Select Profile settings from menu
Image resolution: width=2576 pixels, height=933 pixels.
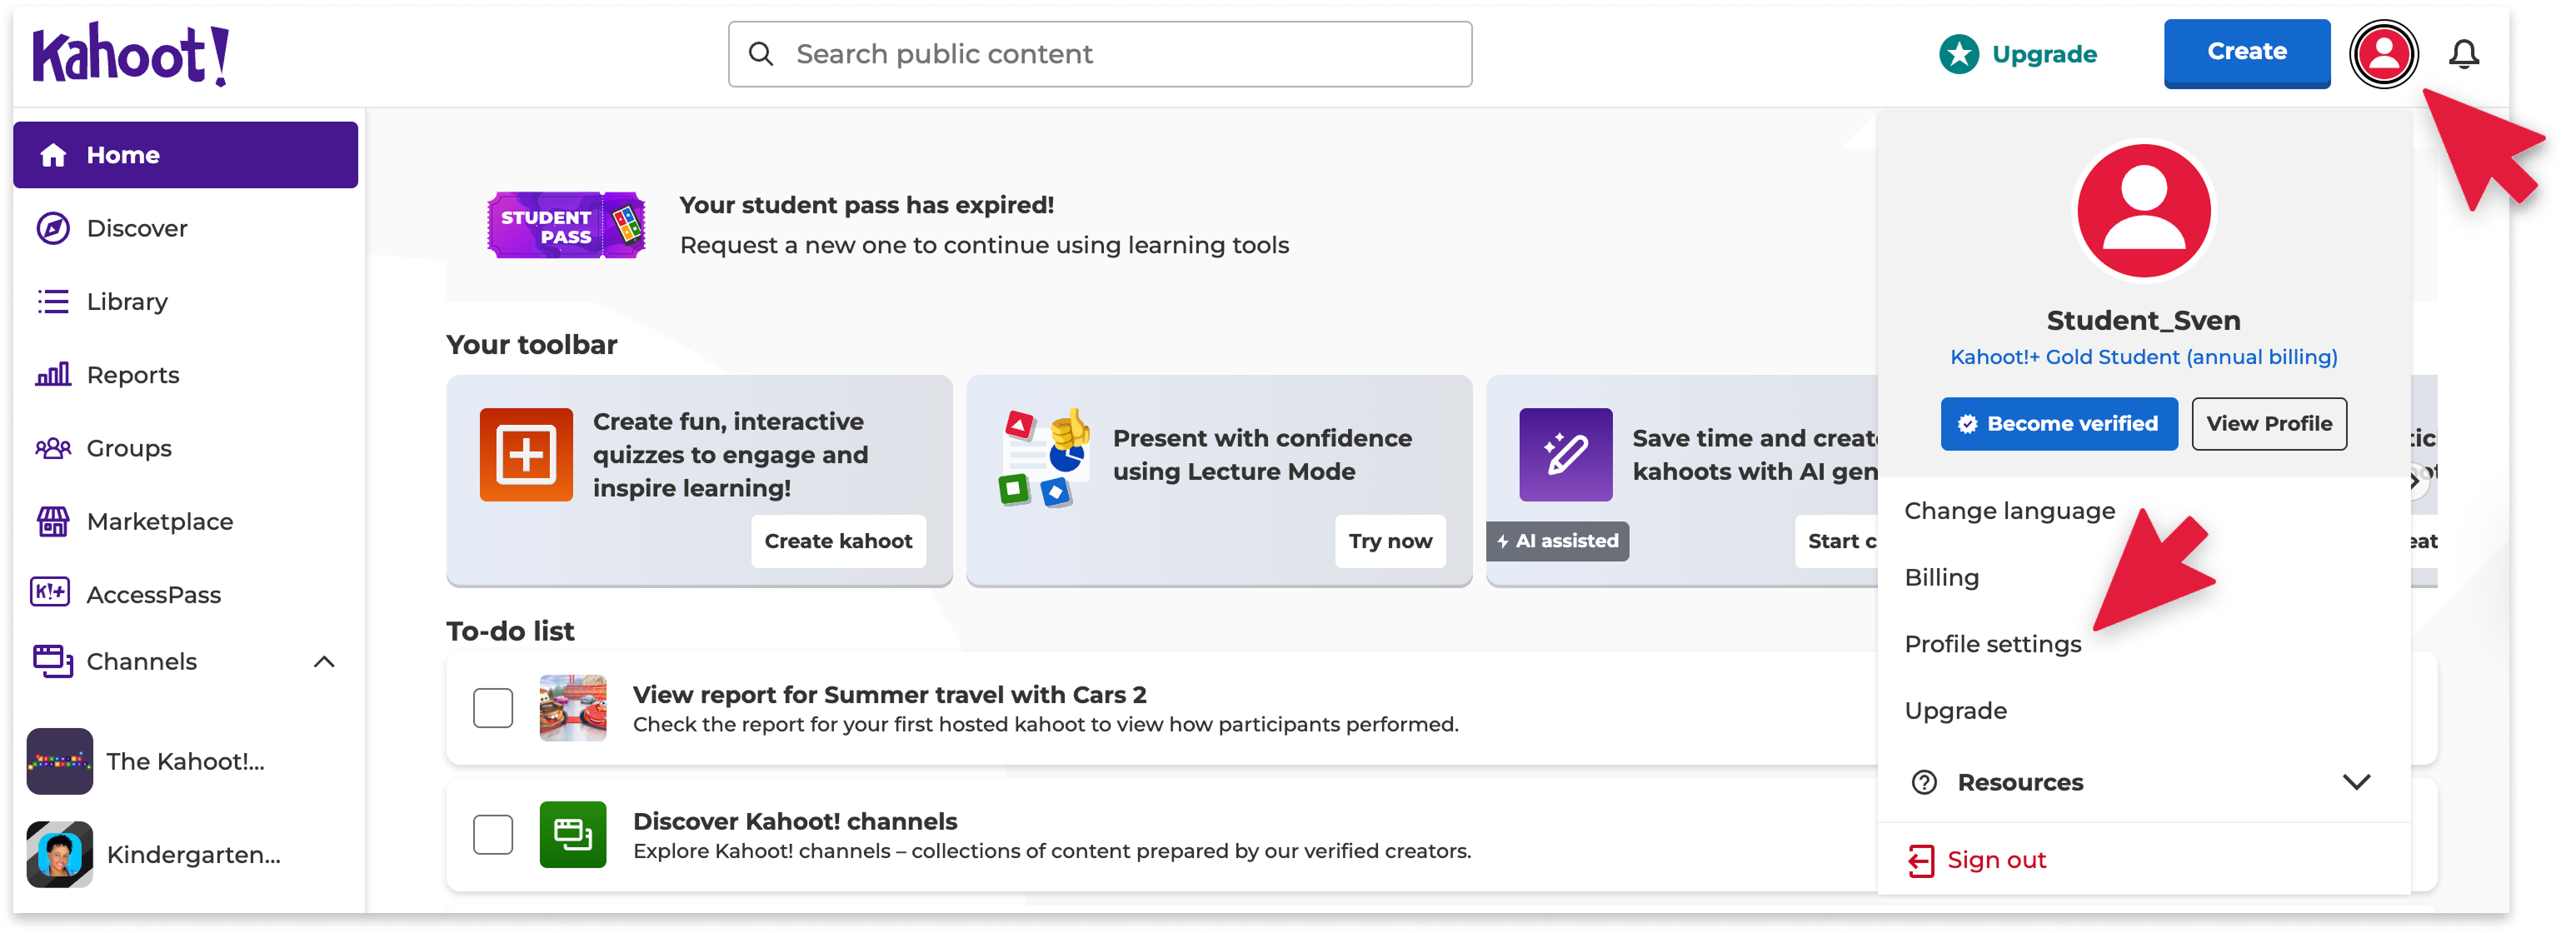point(1992,644)
